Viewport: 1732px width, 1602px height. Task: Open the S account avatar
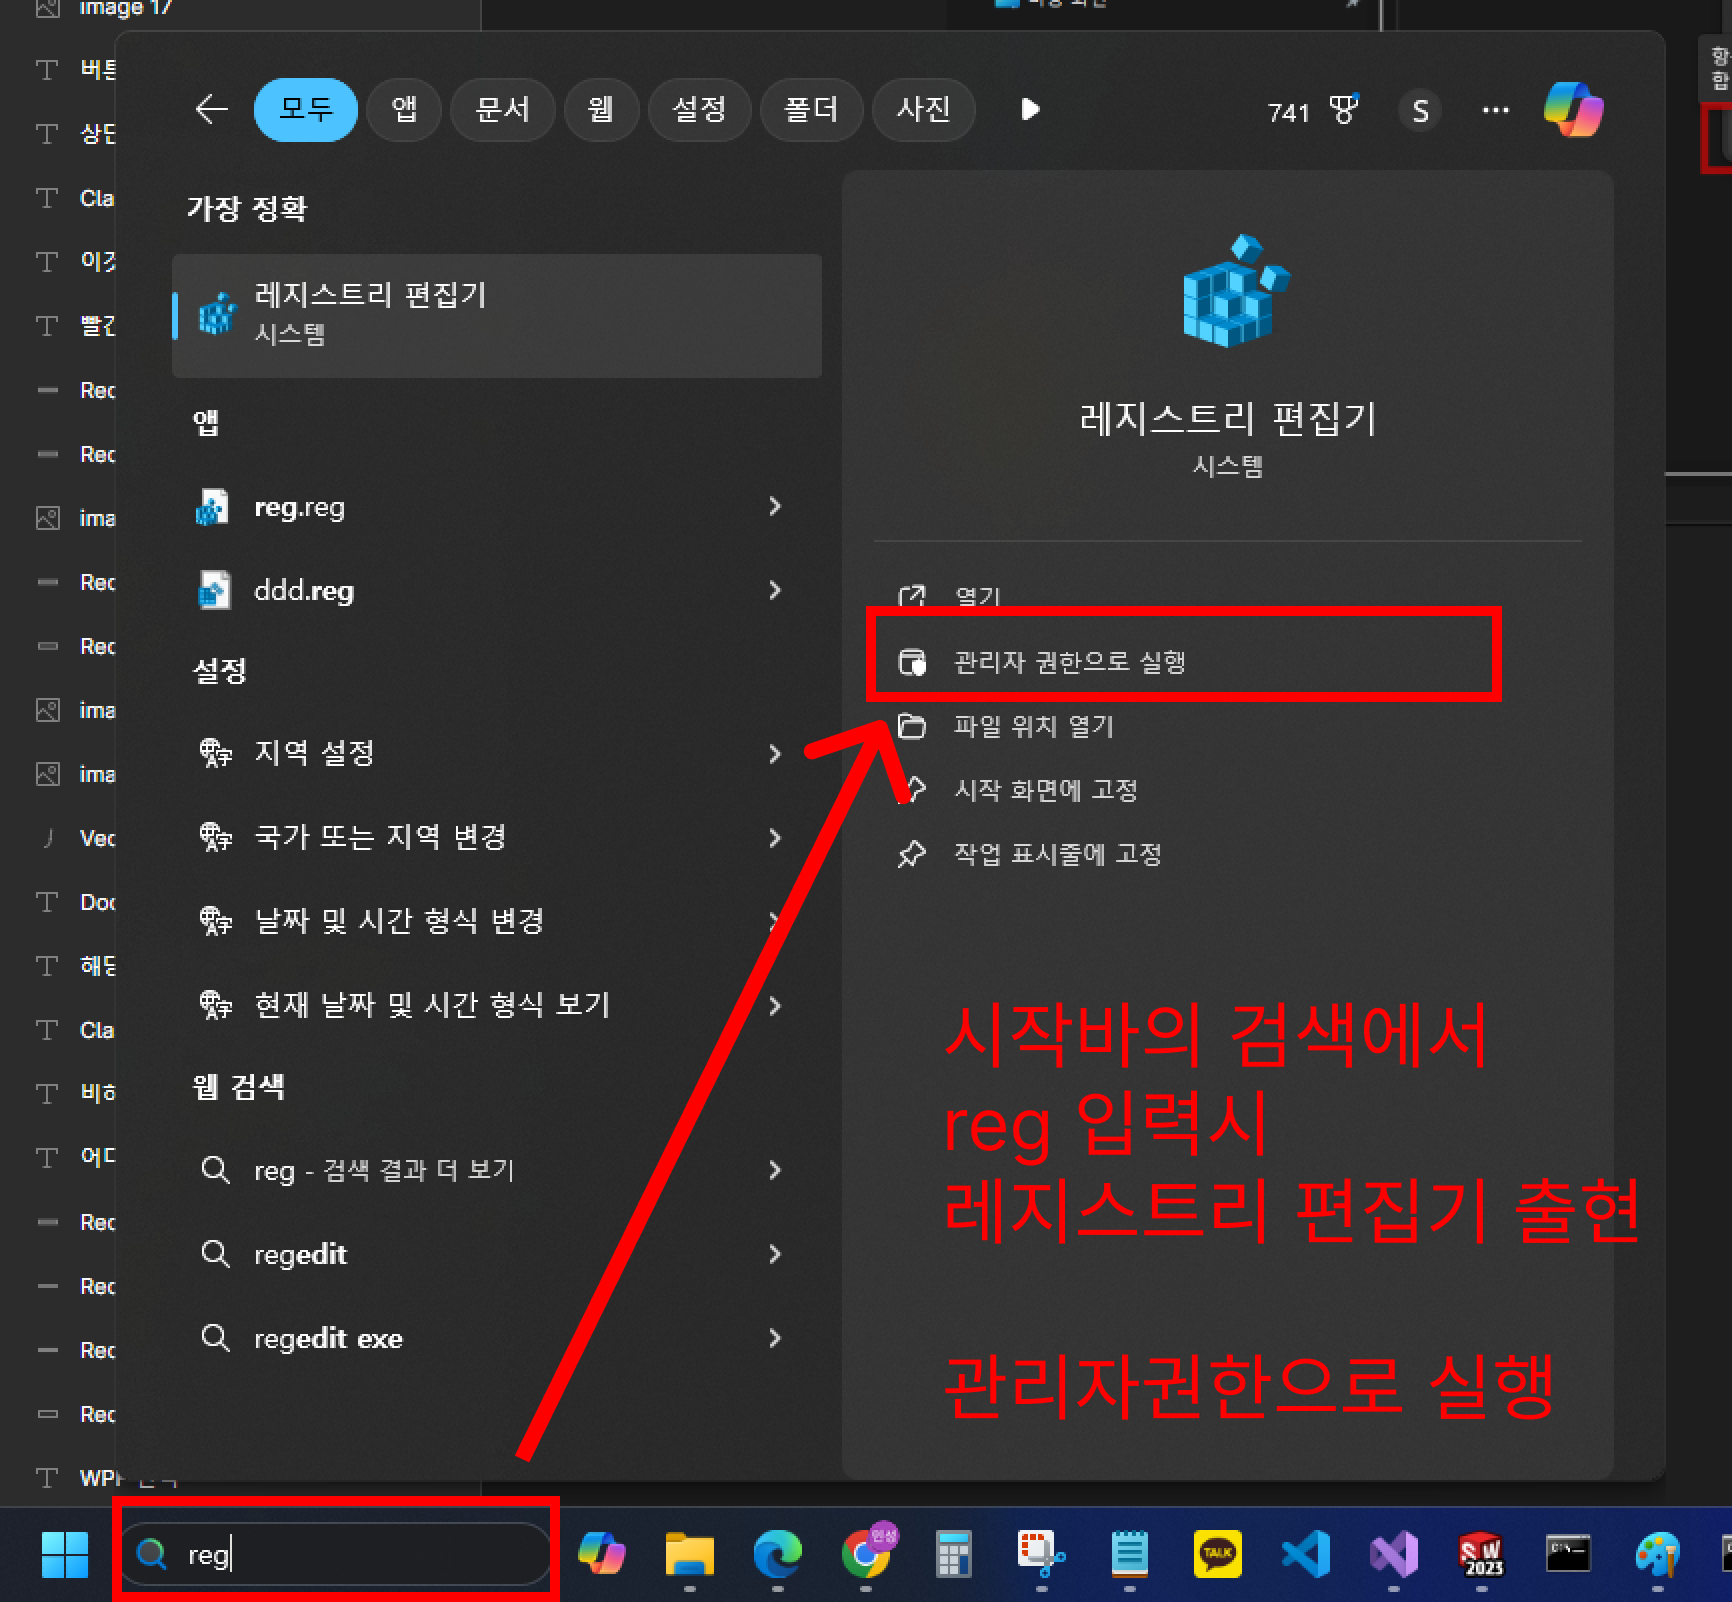[x=1420, y=111]
